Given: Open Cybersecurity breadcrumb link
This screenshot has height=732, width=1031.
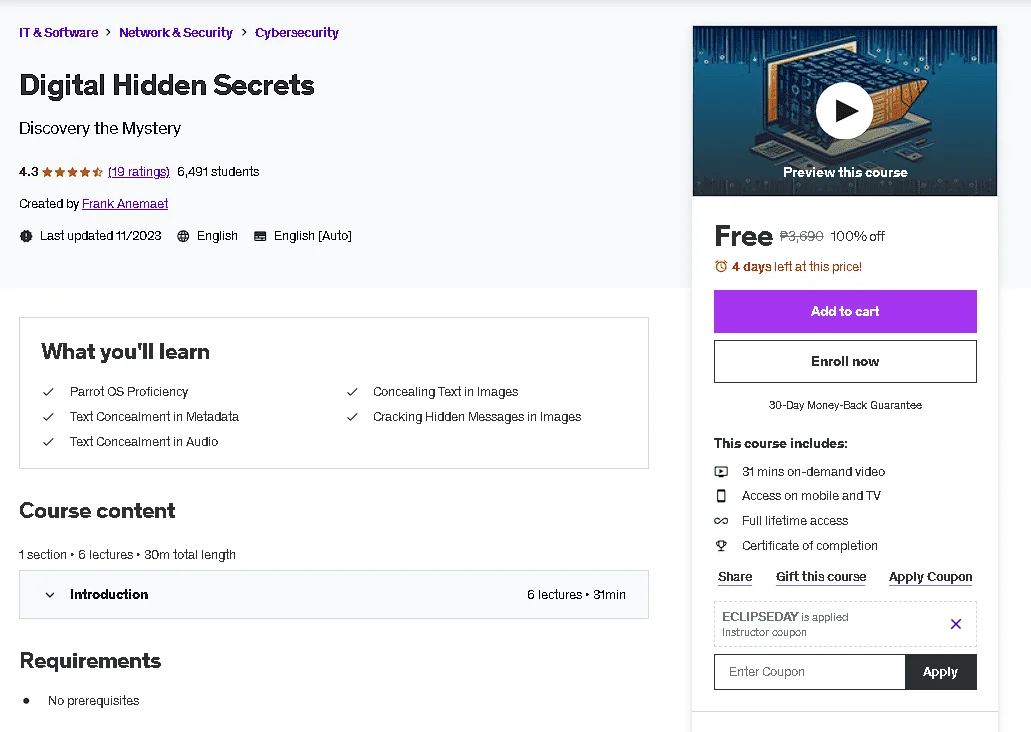Looking at the screenshot, I should [297, 32].
